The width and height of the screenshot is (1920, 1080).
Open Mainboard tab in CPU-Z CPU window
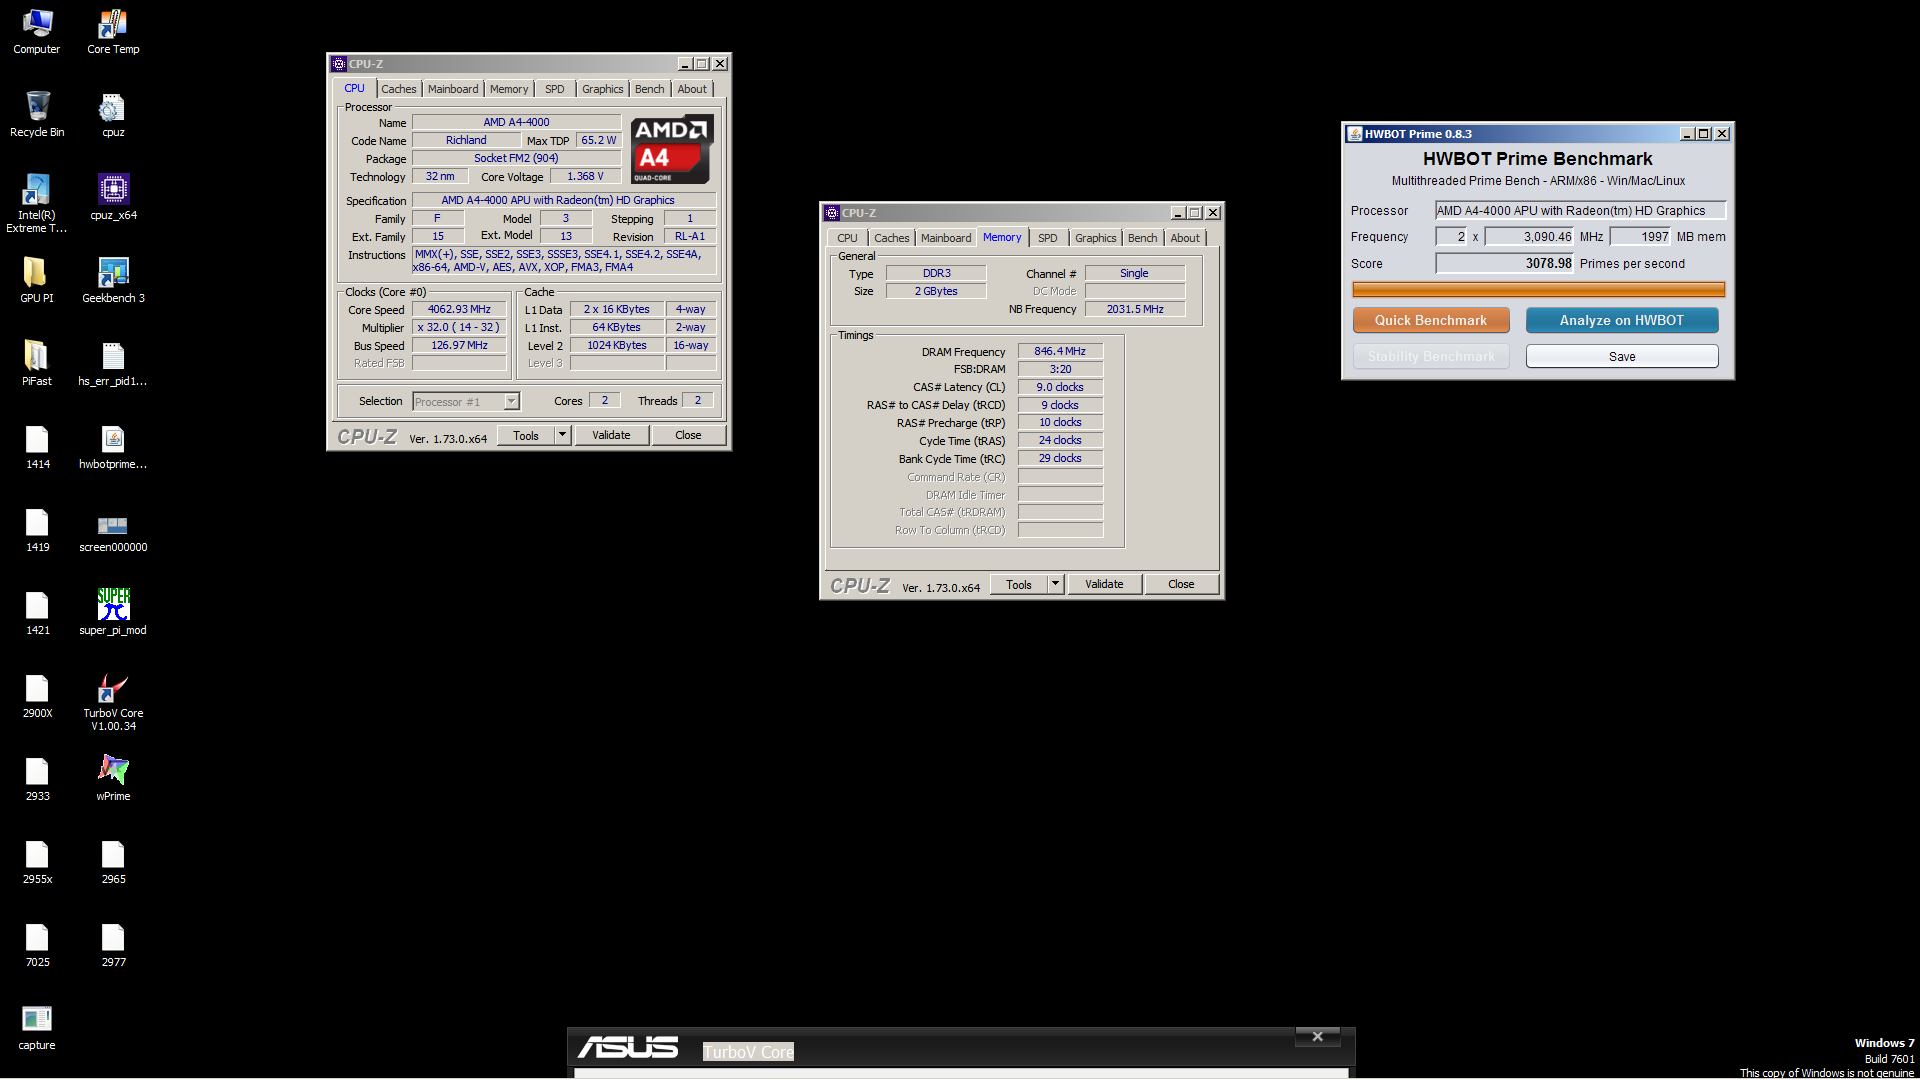click(453, 89)
